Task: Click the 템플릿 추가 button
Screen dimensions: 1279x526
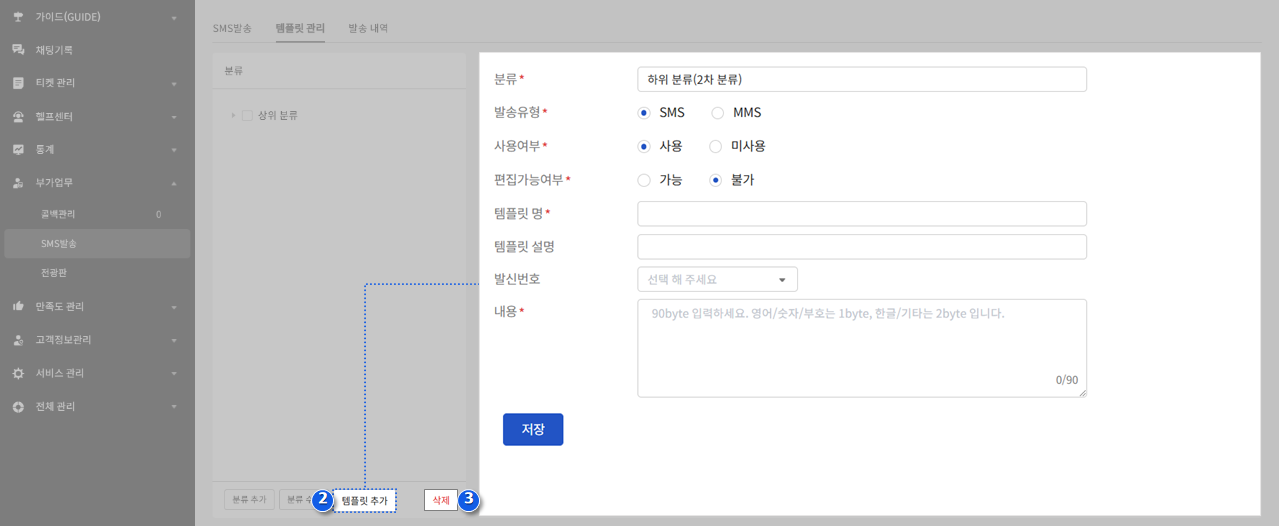Action: click(364, 500)
